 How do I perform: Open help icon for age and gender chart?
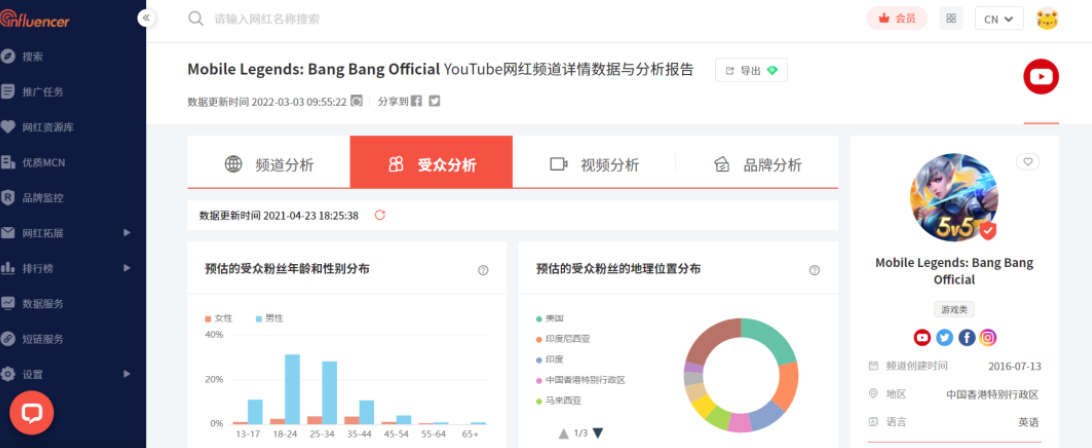click(x=483, y=270)
